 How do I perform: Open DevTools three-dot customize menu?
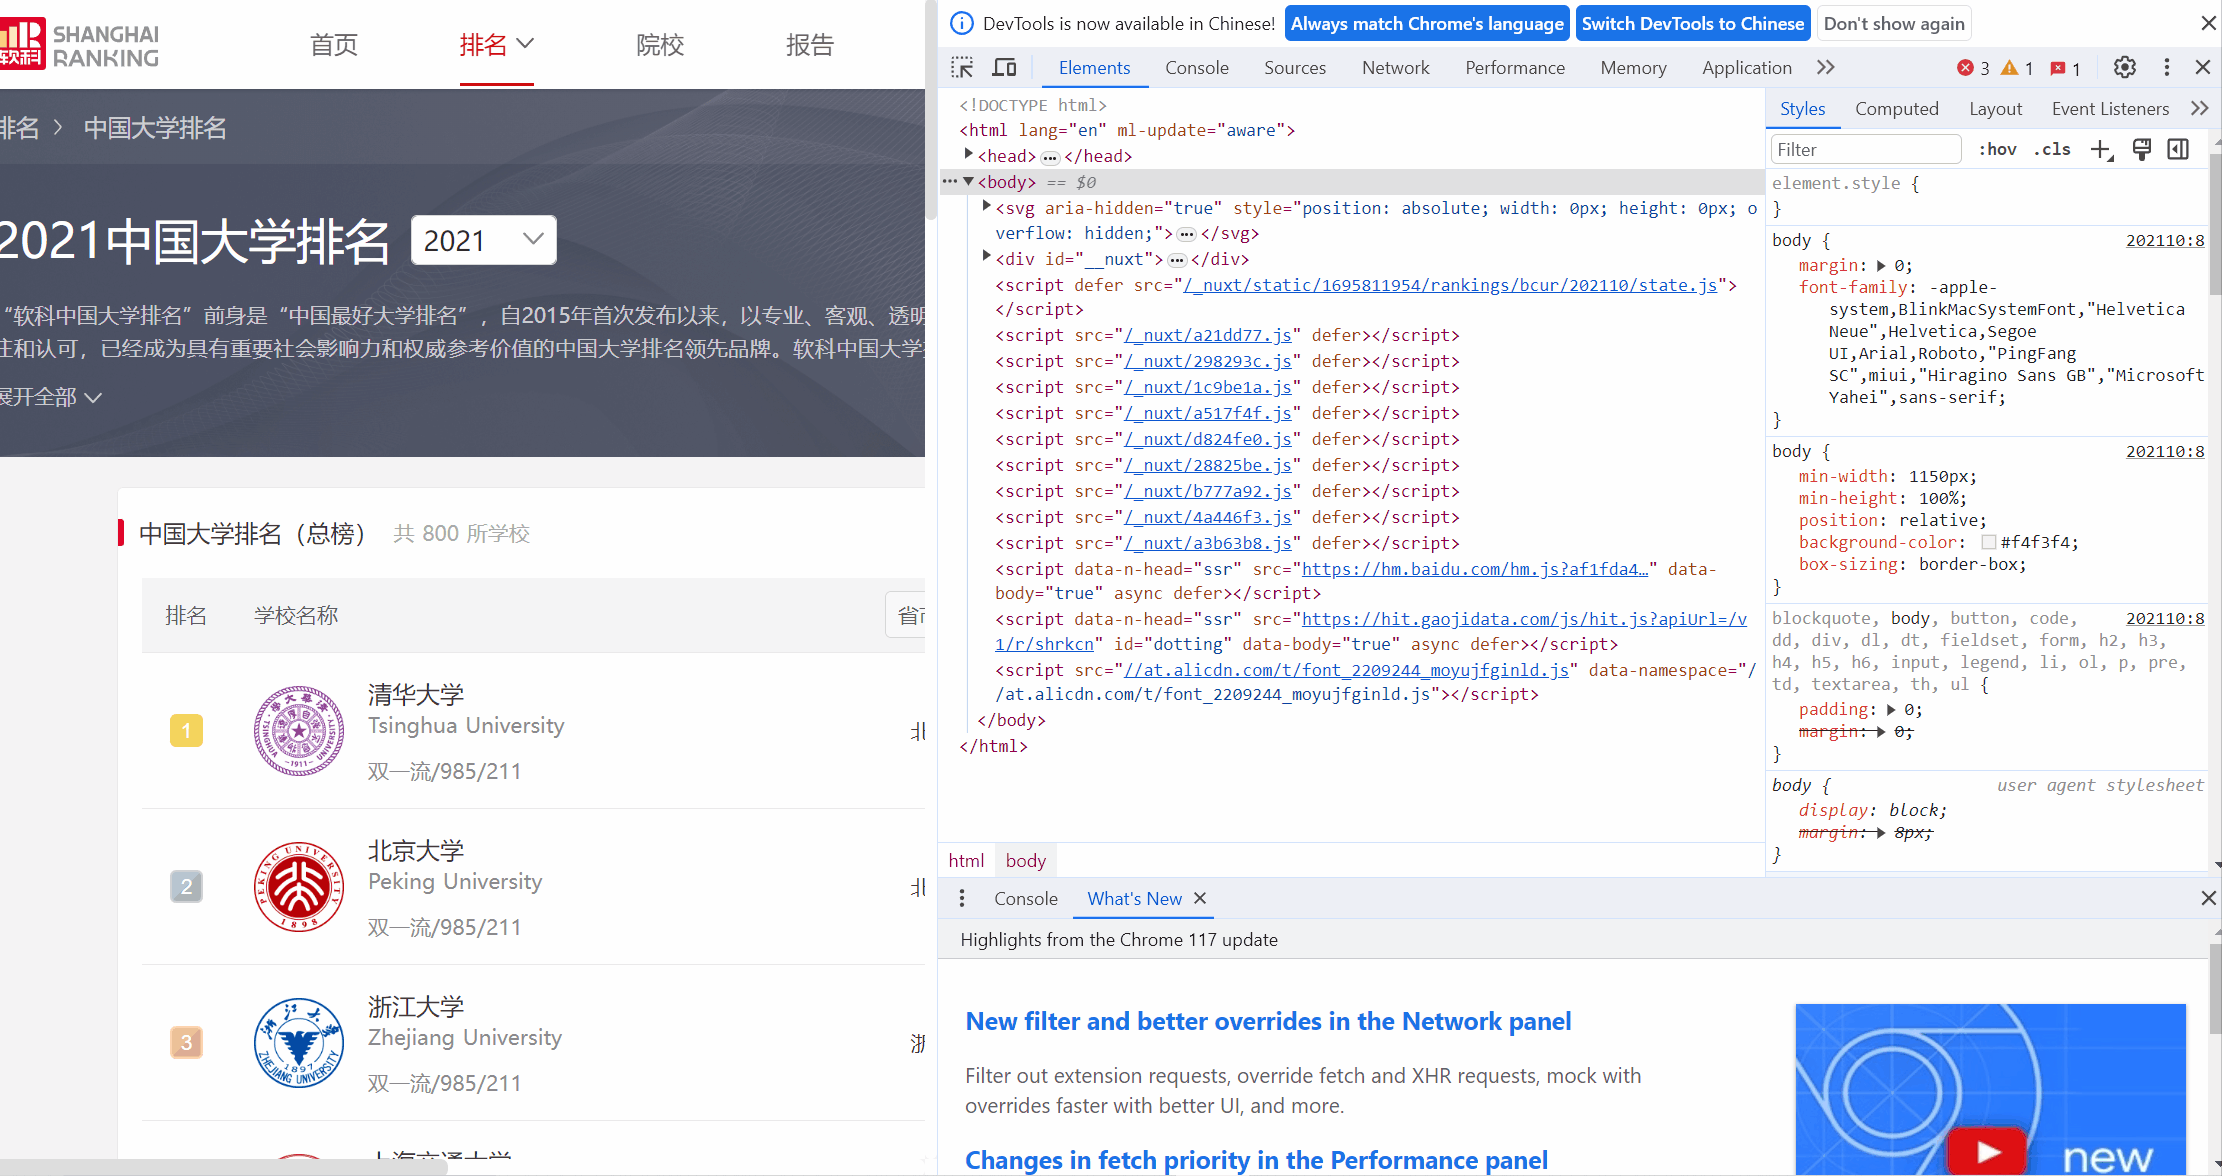[2166, 67]
